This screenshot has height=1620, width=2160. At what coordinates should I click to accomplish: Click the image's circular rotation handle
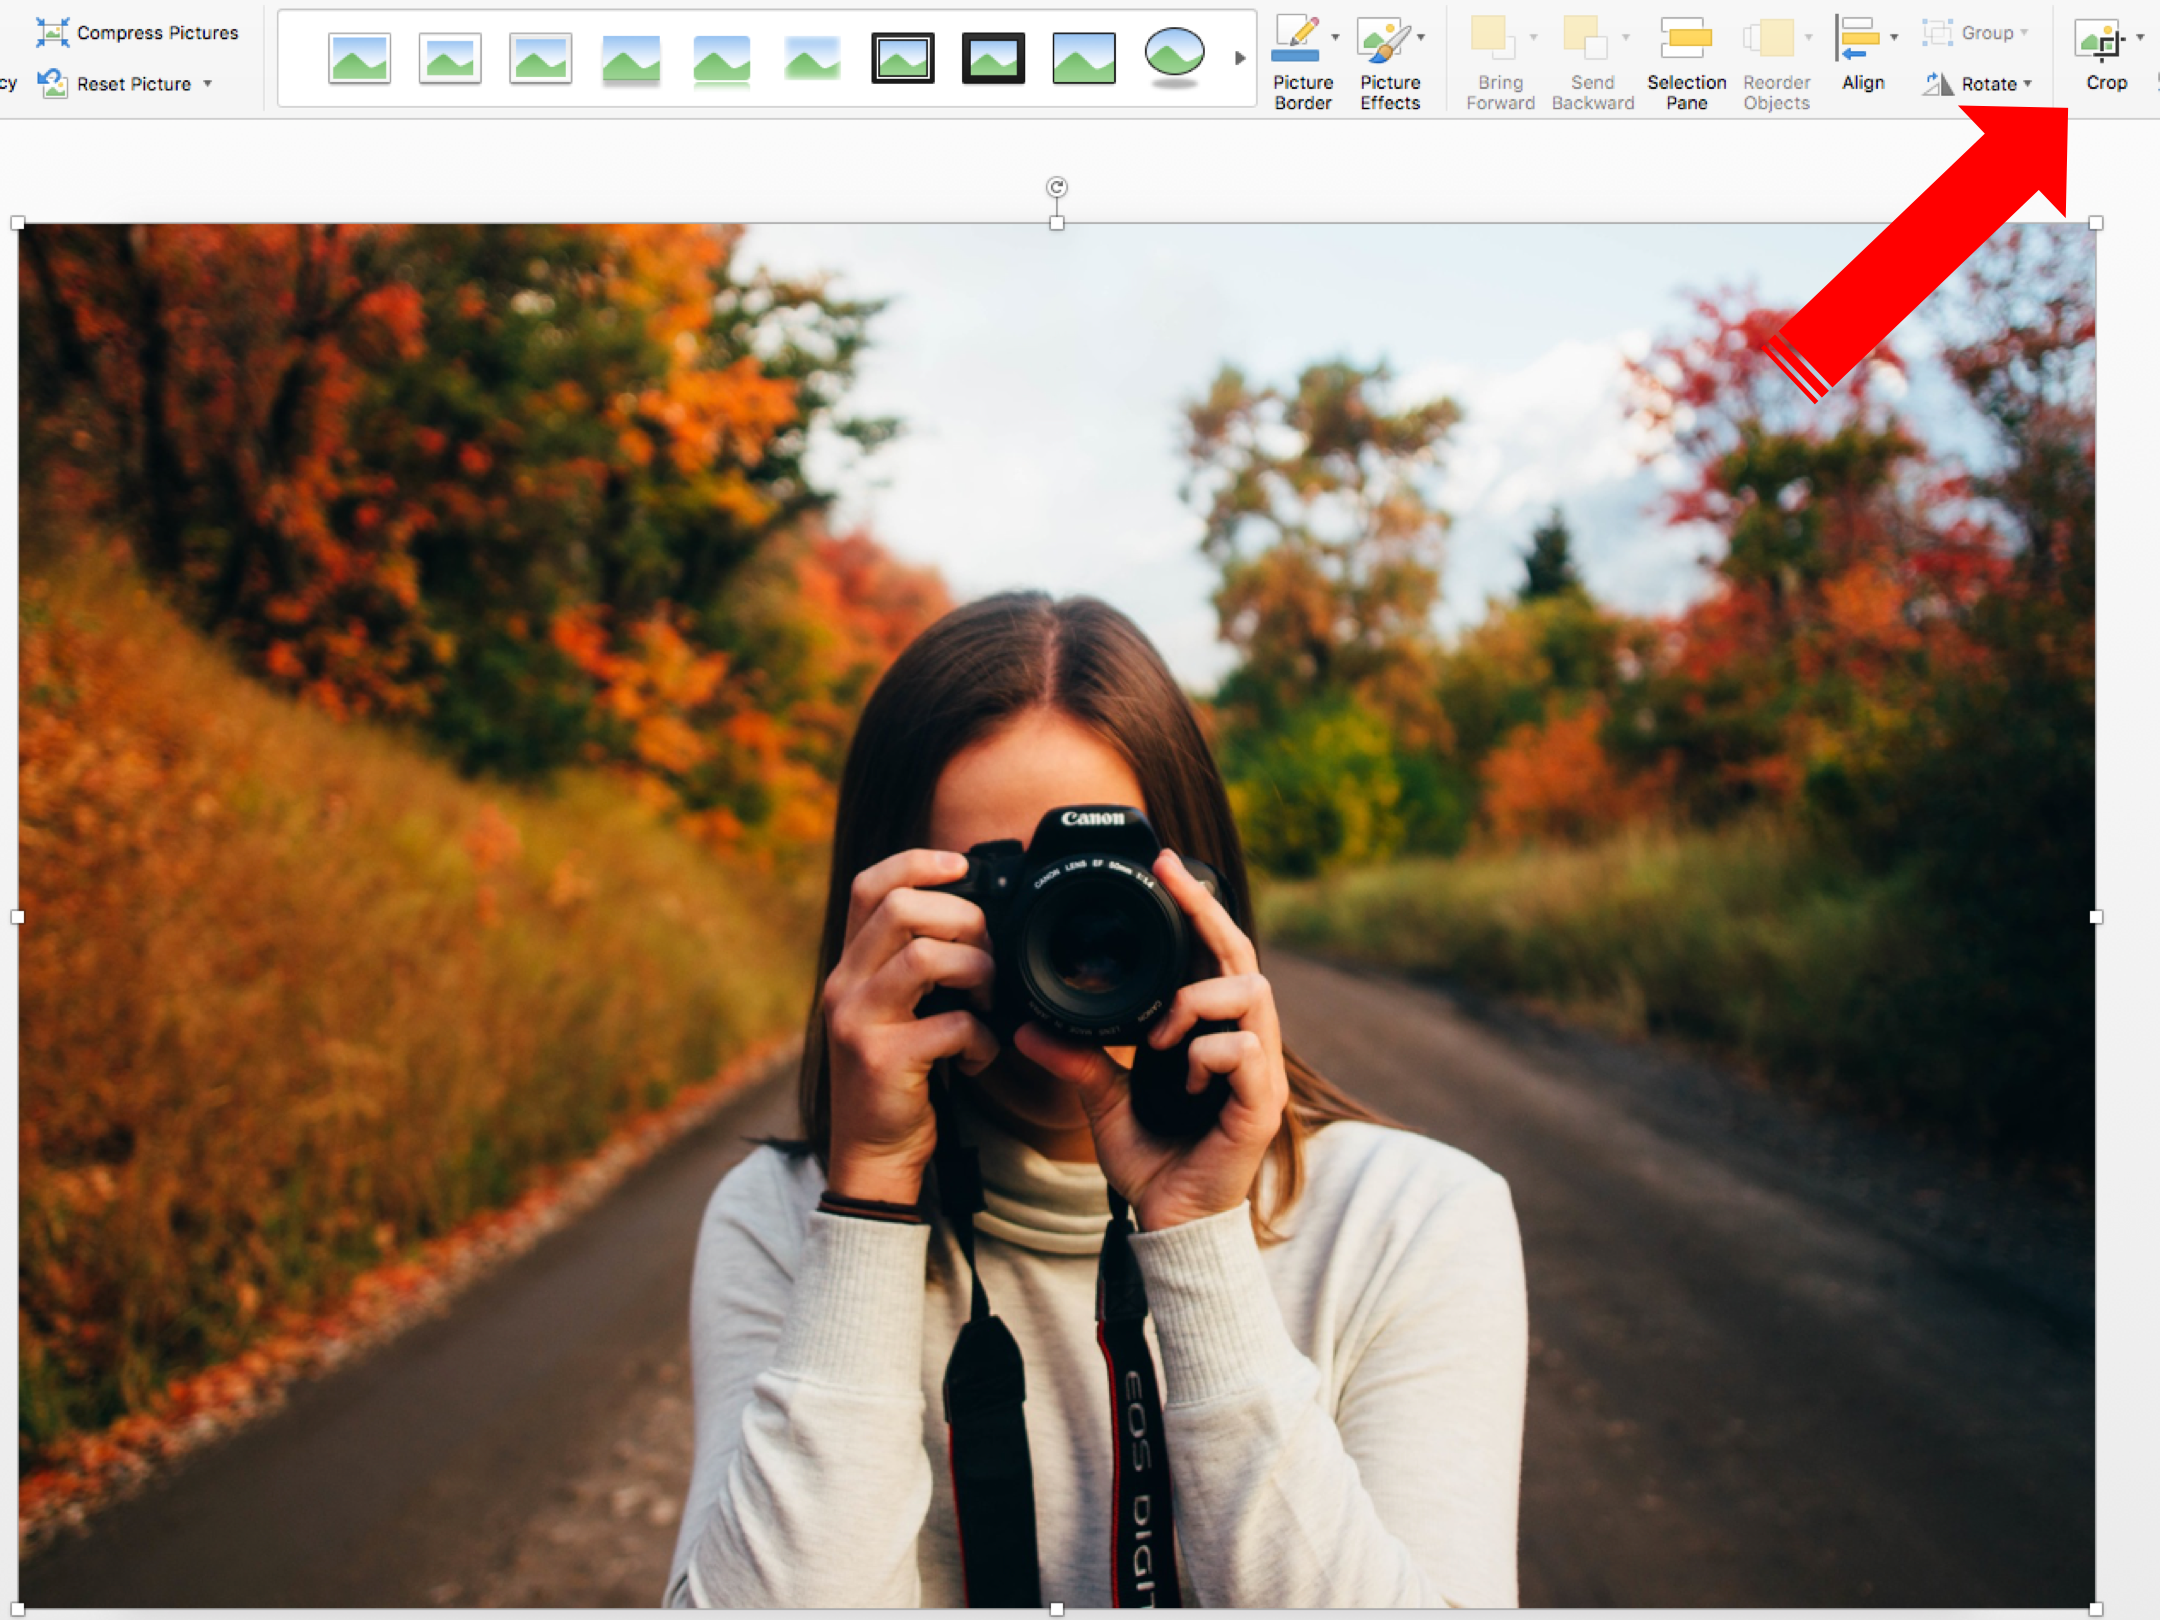1057,187
